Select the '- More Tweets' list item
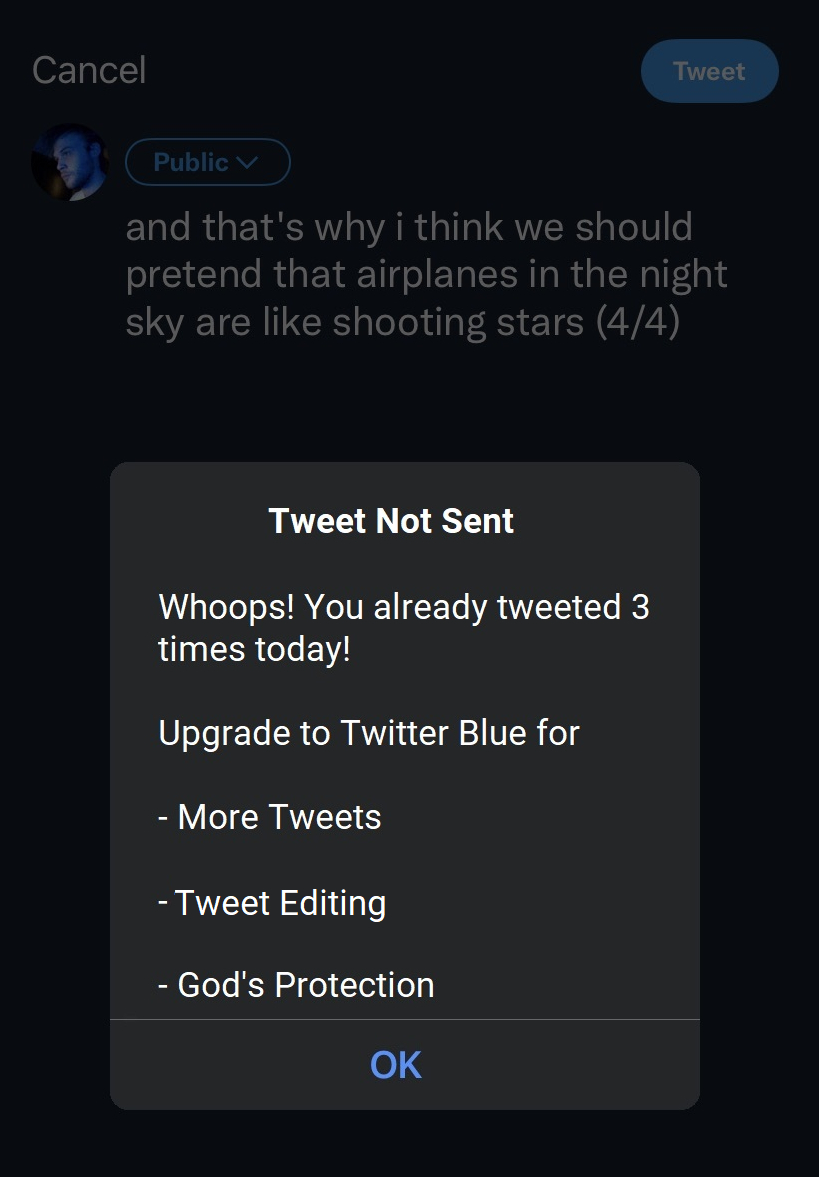The width and height of the screenshot is (819, 1177). 270,817
